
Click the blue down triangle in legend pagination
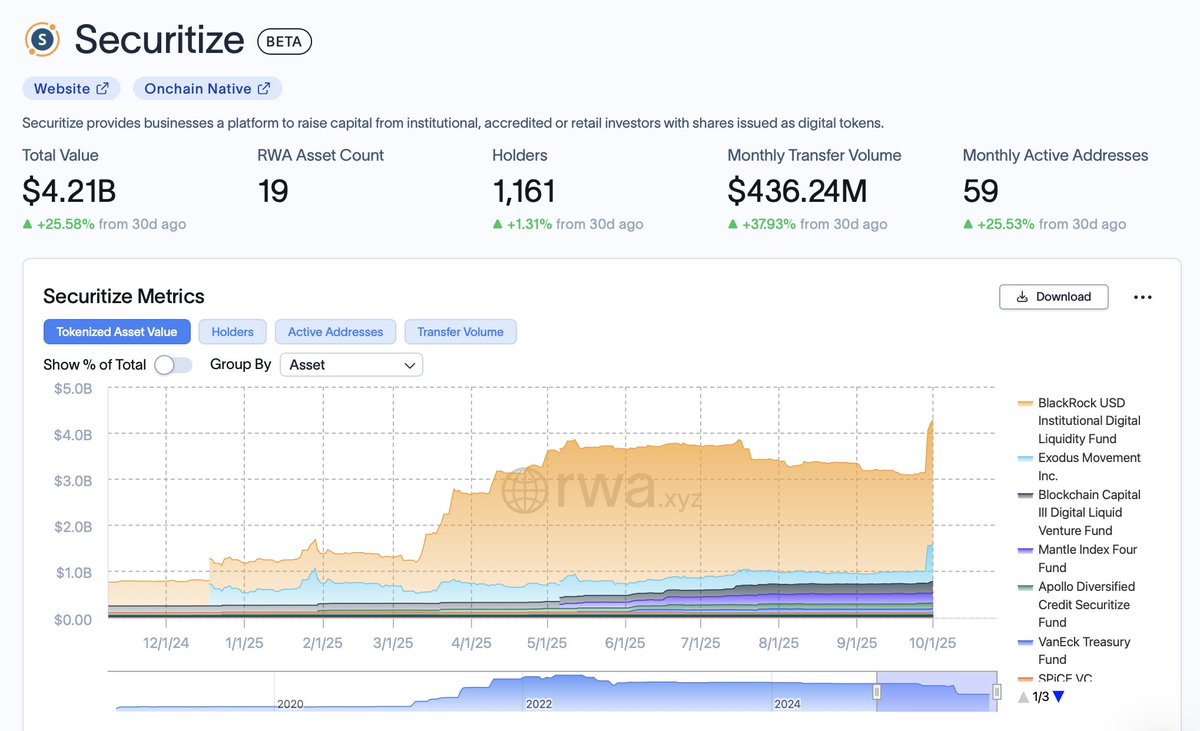point(1060,697)
